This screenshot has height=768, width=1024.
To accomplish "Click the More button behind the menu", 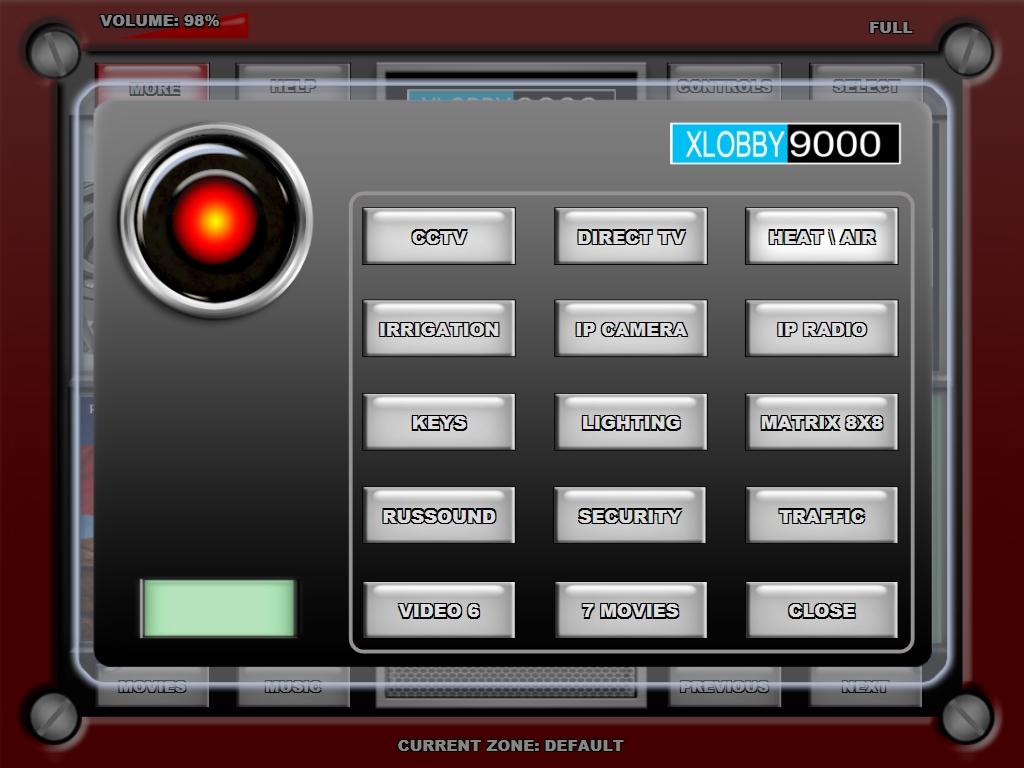I will (153, 82).
